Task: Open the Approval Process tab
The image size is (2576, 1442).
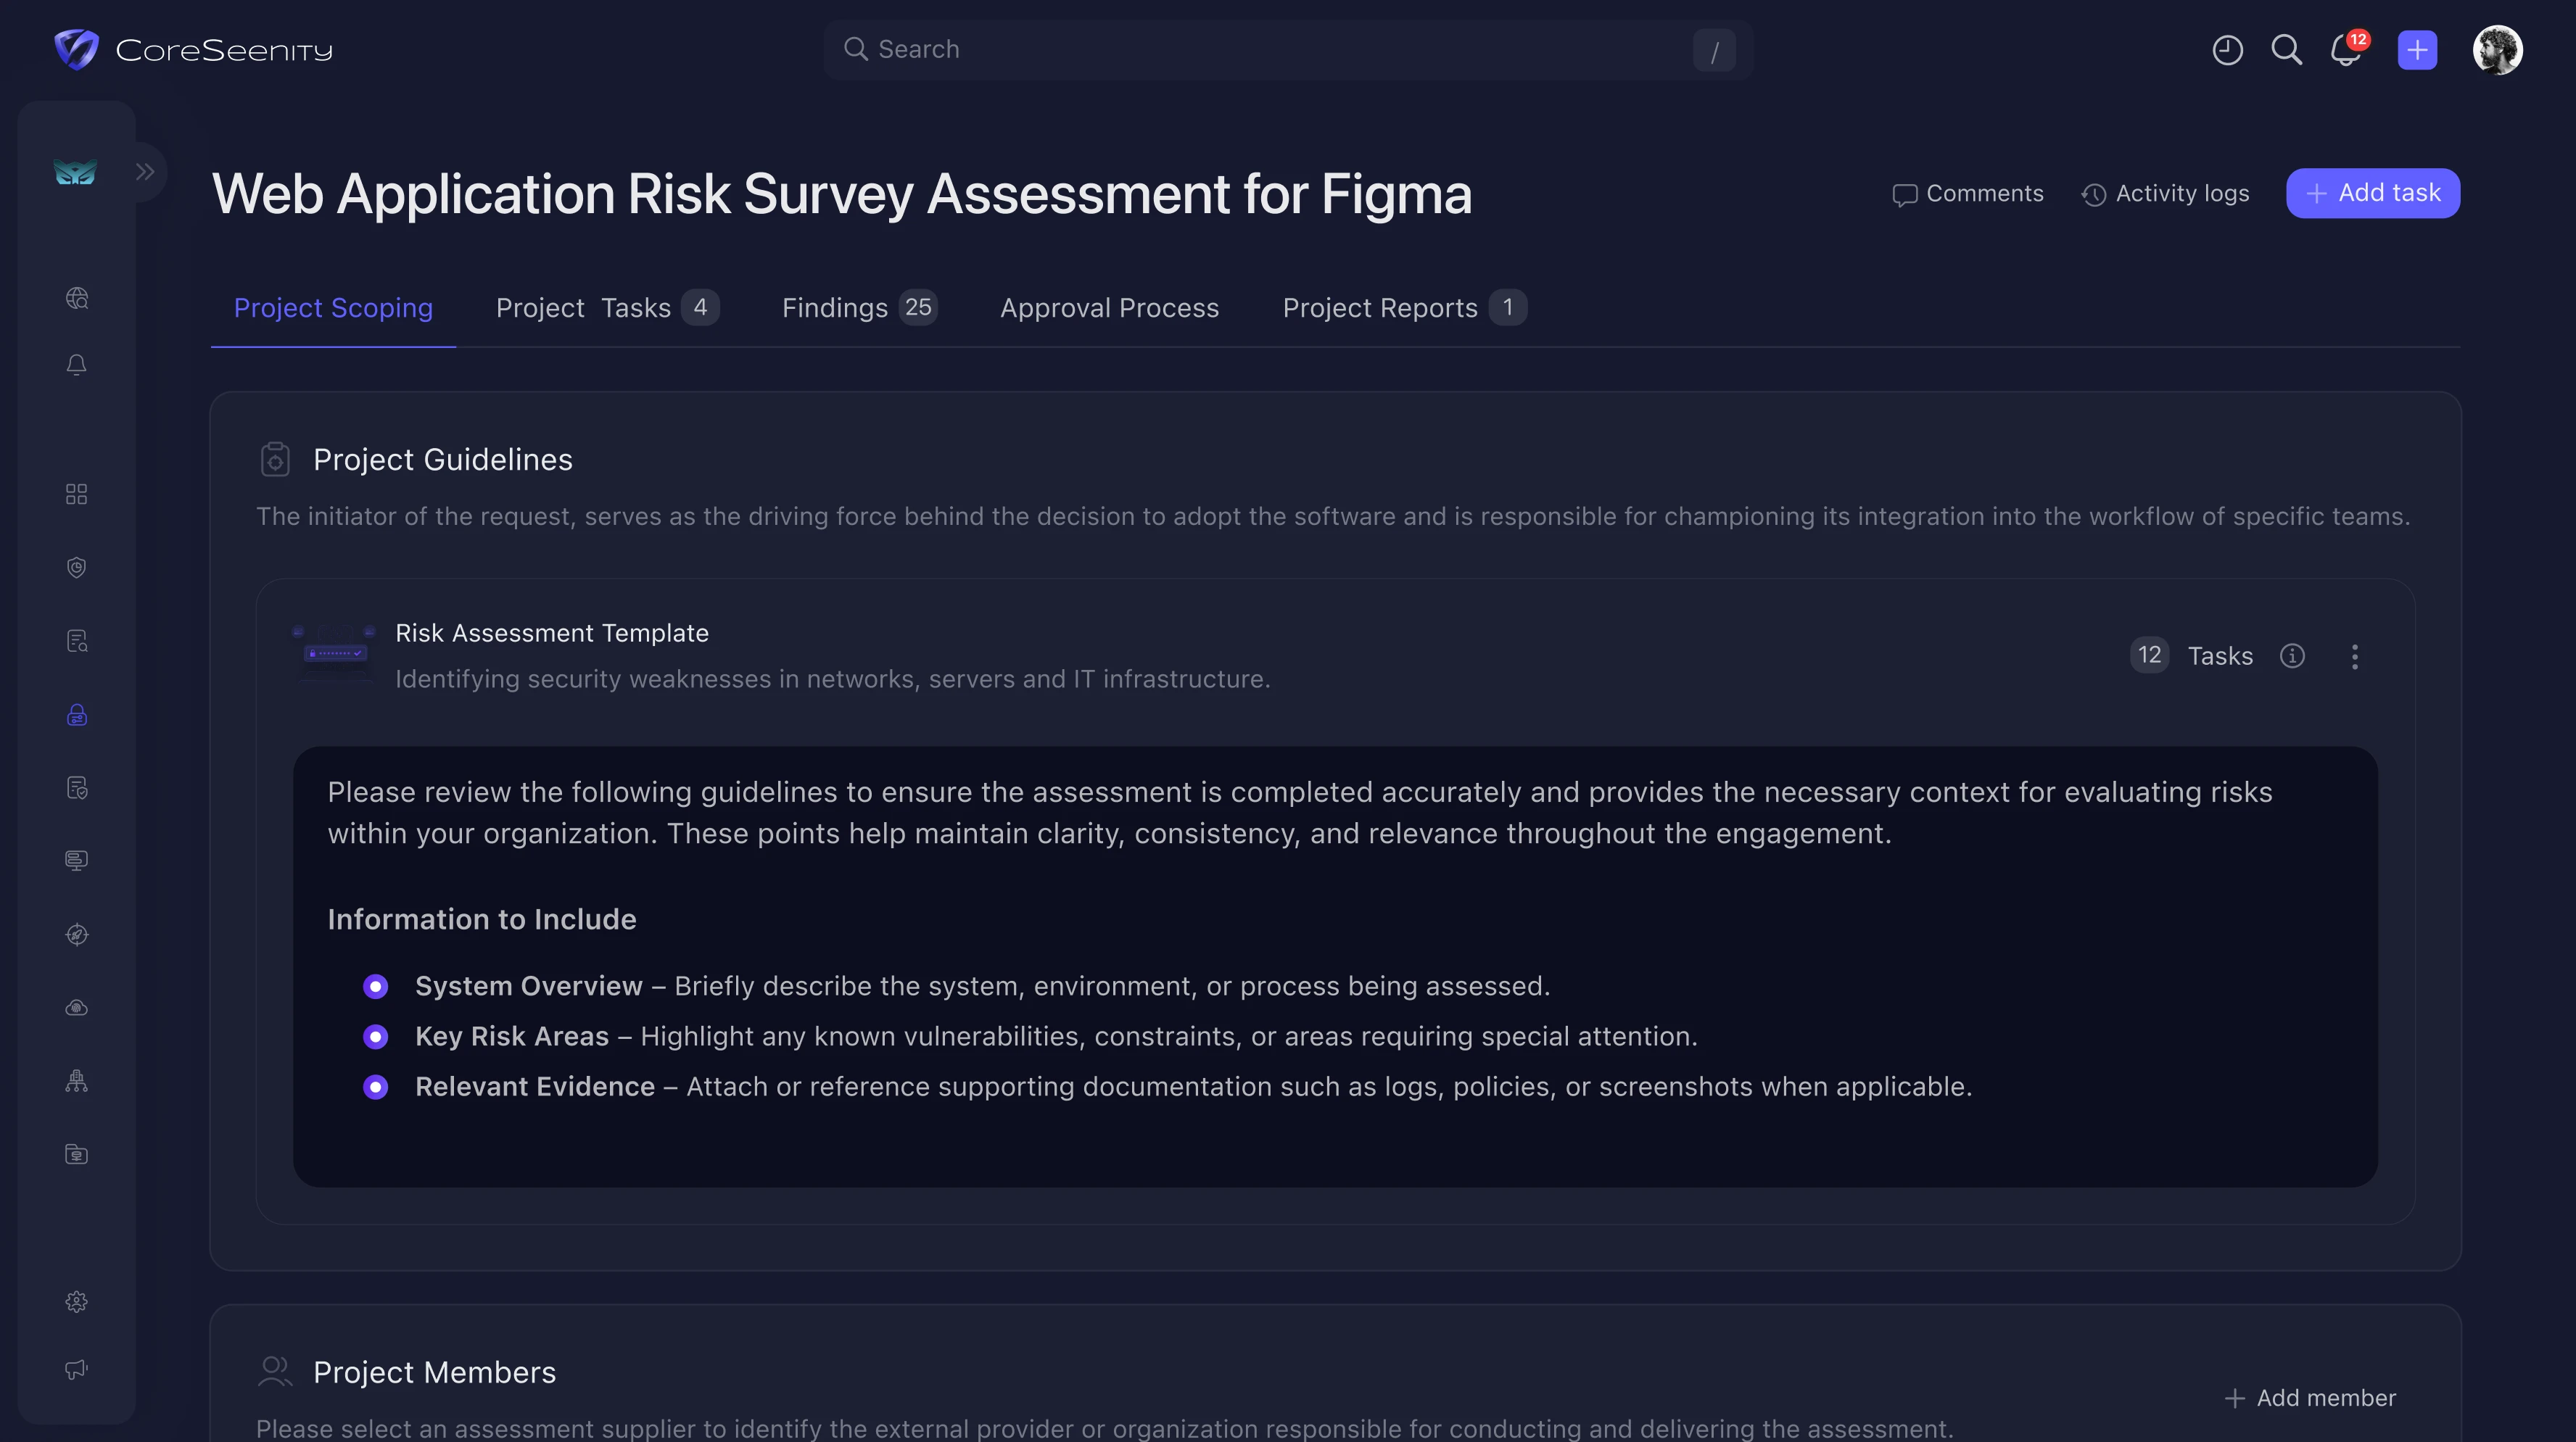Action: (x=1109, y=308)
